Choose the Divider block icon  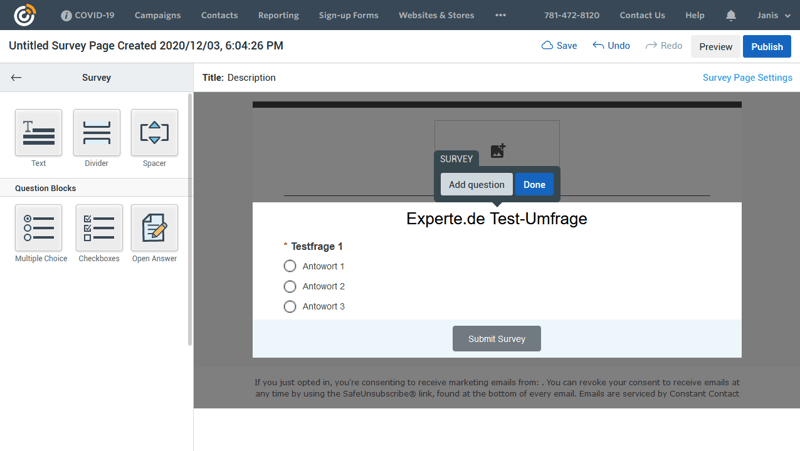(96, 133)
